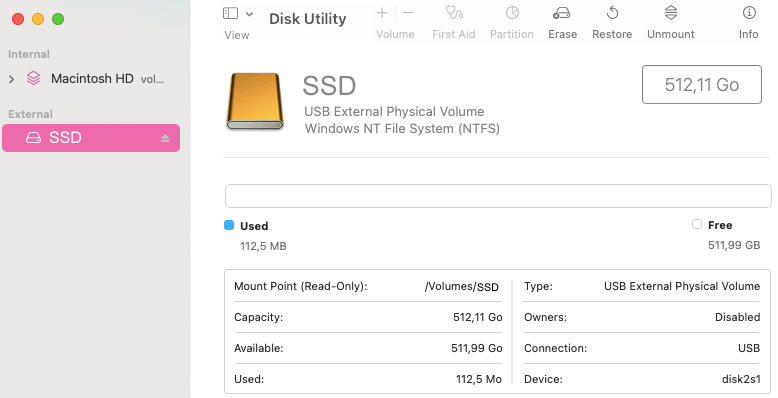Image resolution: width=778 pixels, height=398 pixels.
Task: Click 'USB External Physical Volume' subtitle
Action: click(x=394, y=112)
